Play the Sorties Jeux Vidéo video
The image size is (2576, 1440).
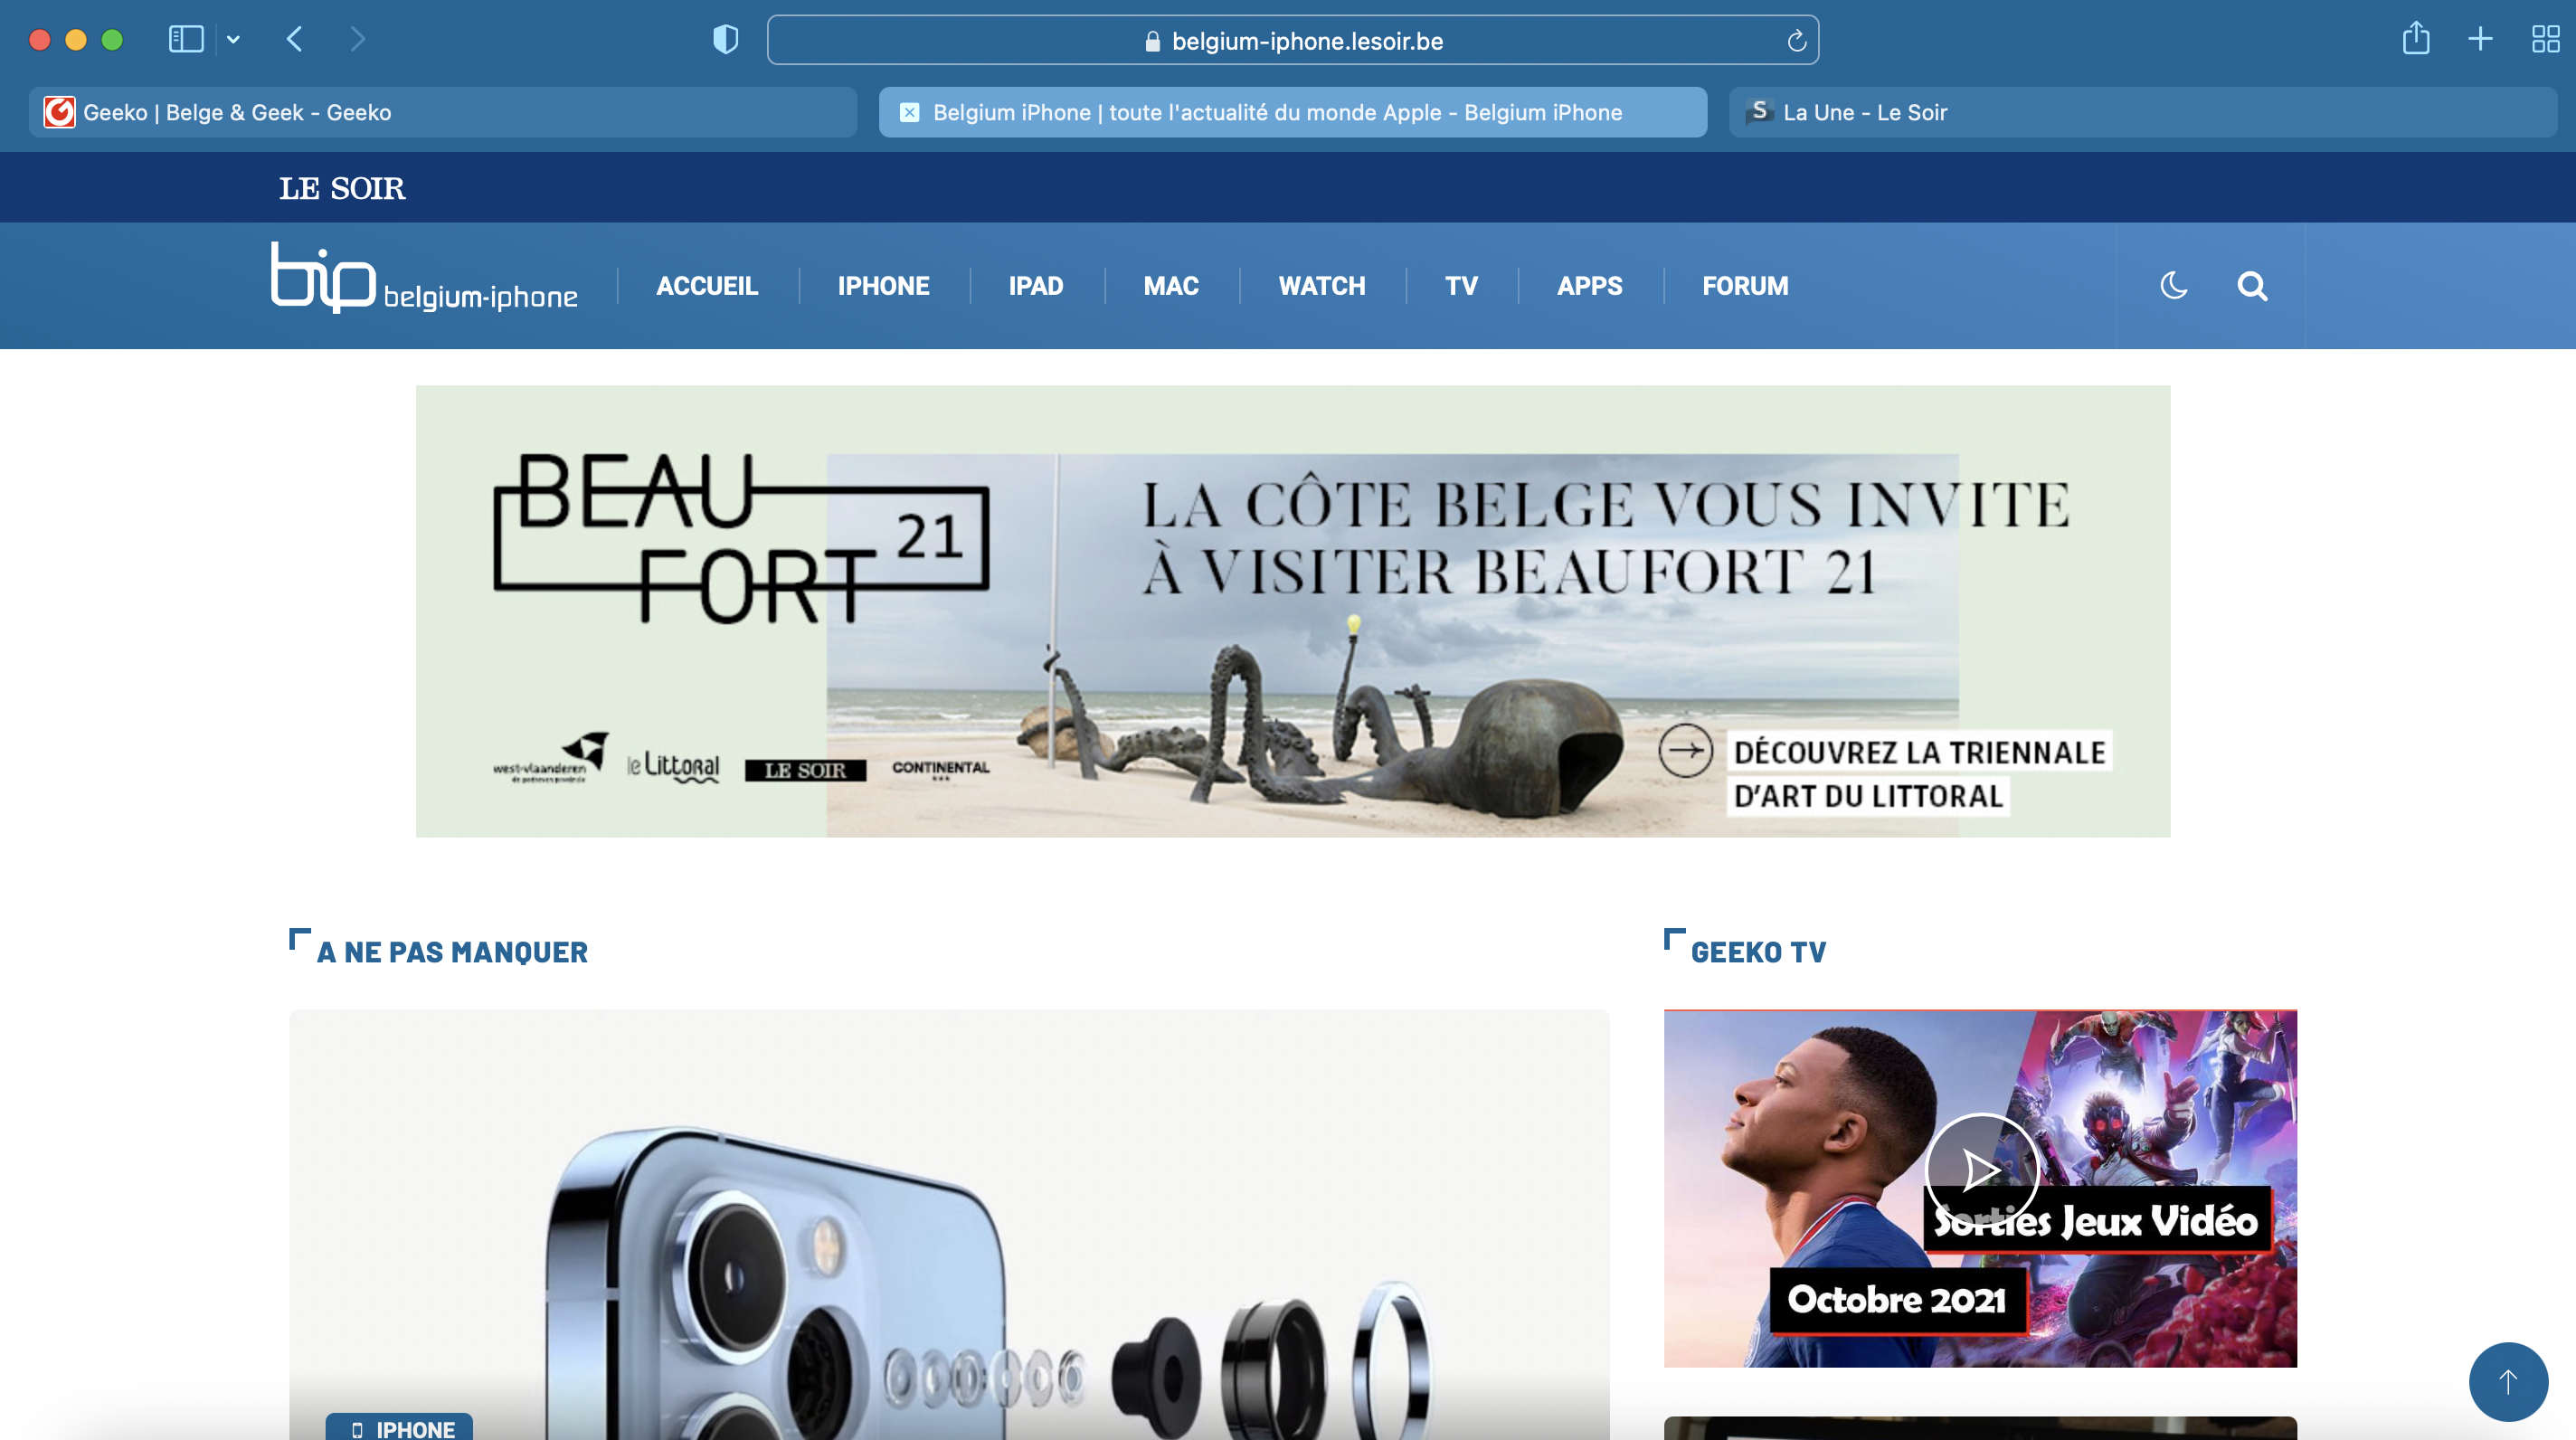[1981, 1170]
